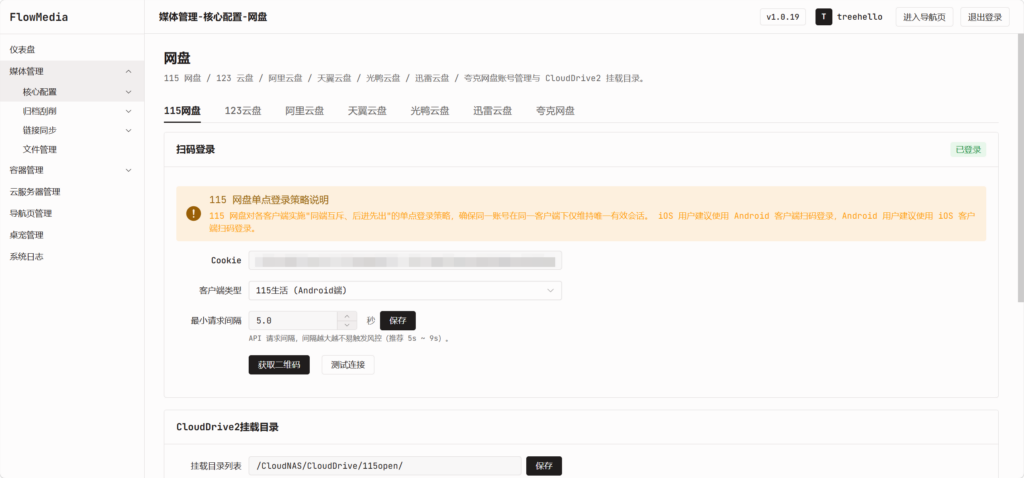Decrease the minimum request interval value
1024x478 pixels.
tap(347, 325)
